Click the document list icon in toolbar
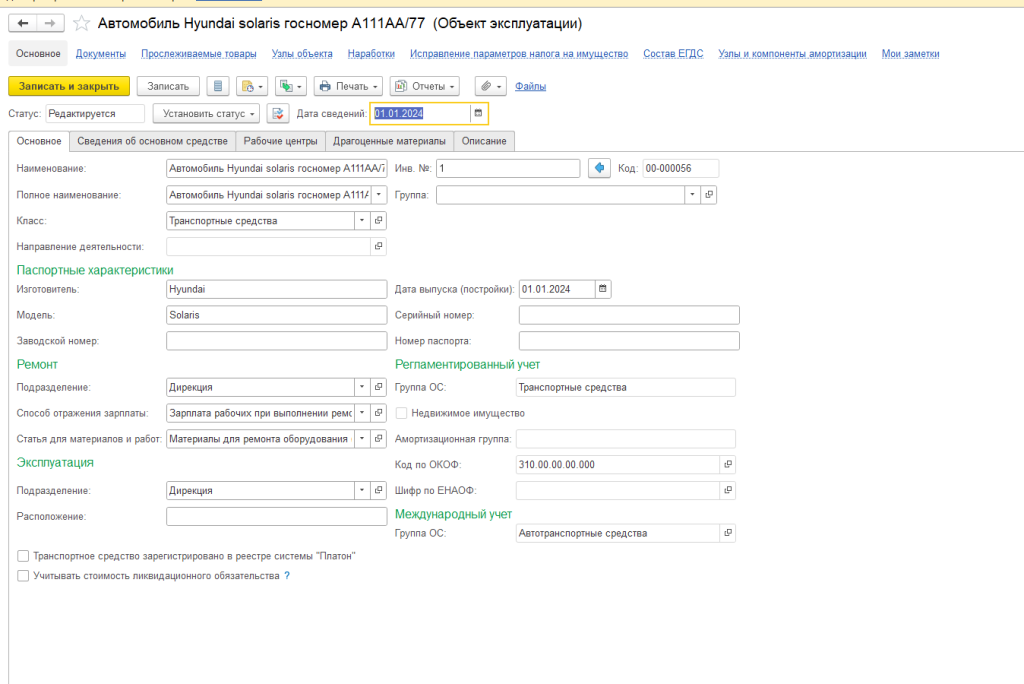Image resolution: width=1024 pixels, height=684 pixels. (218, 87)
